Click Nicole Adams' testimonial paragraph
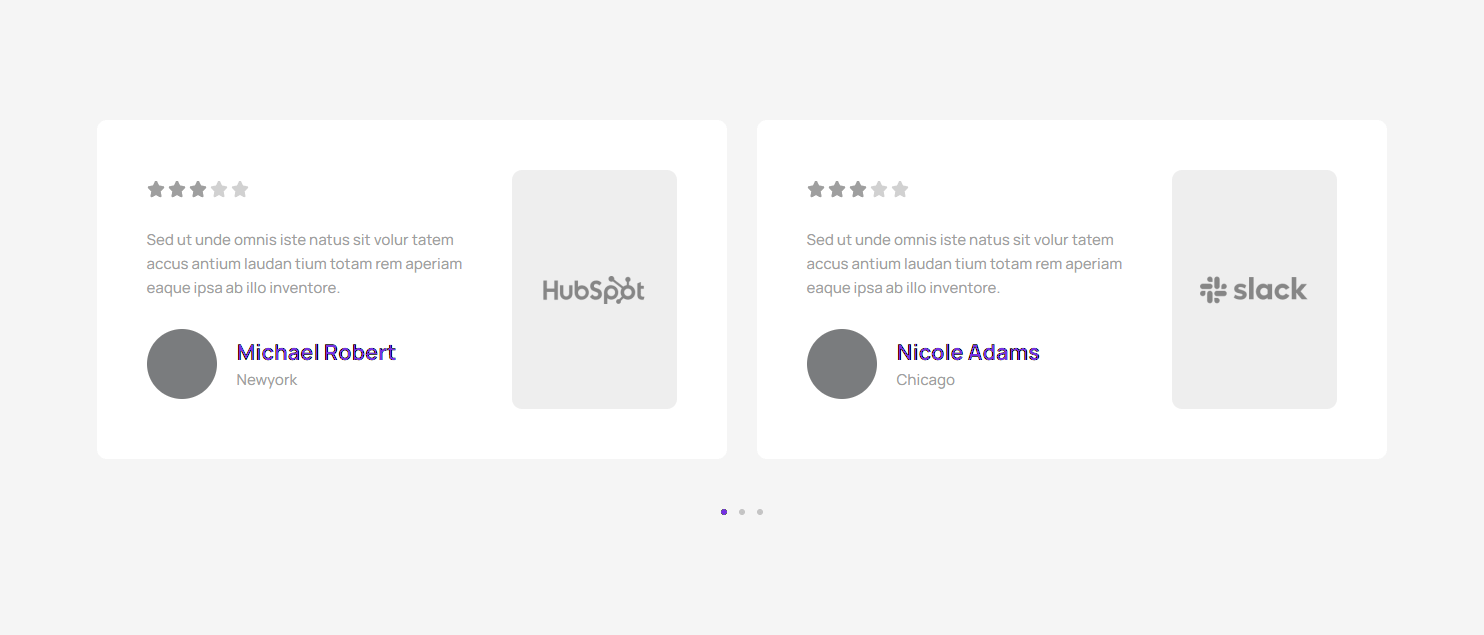 pyautogui.click(x=964, y=264)
